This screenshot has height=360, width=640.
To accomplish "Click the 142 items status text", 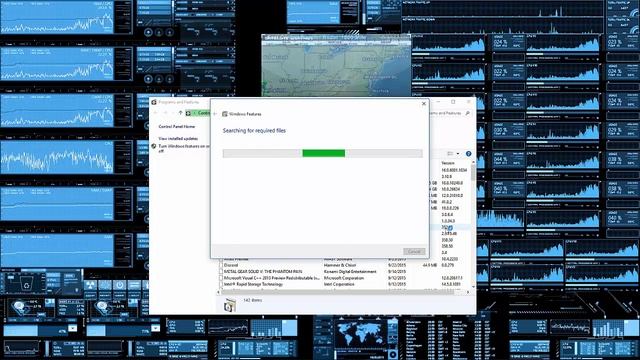I will pyautogui.click(x=253, y=300).
